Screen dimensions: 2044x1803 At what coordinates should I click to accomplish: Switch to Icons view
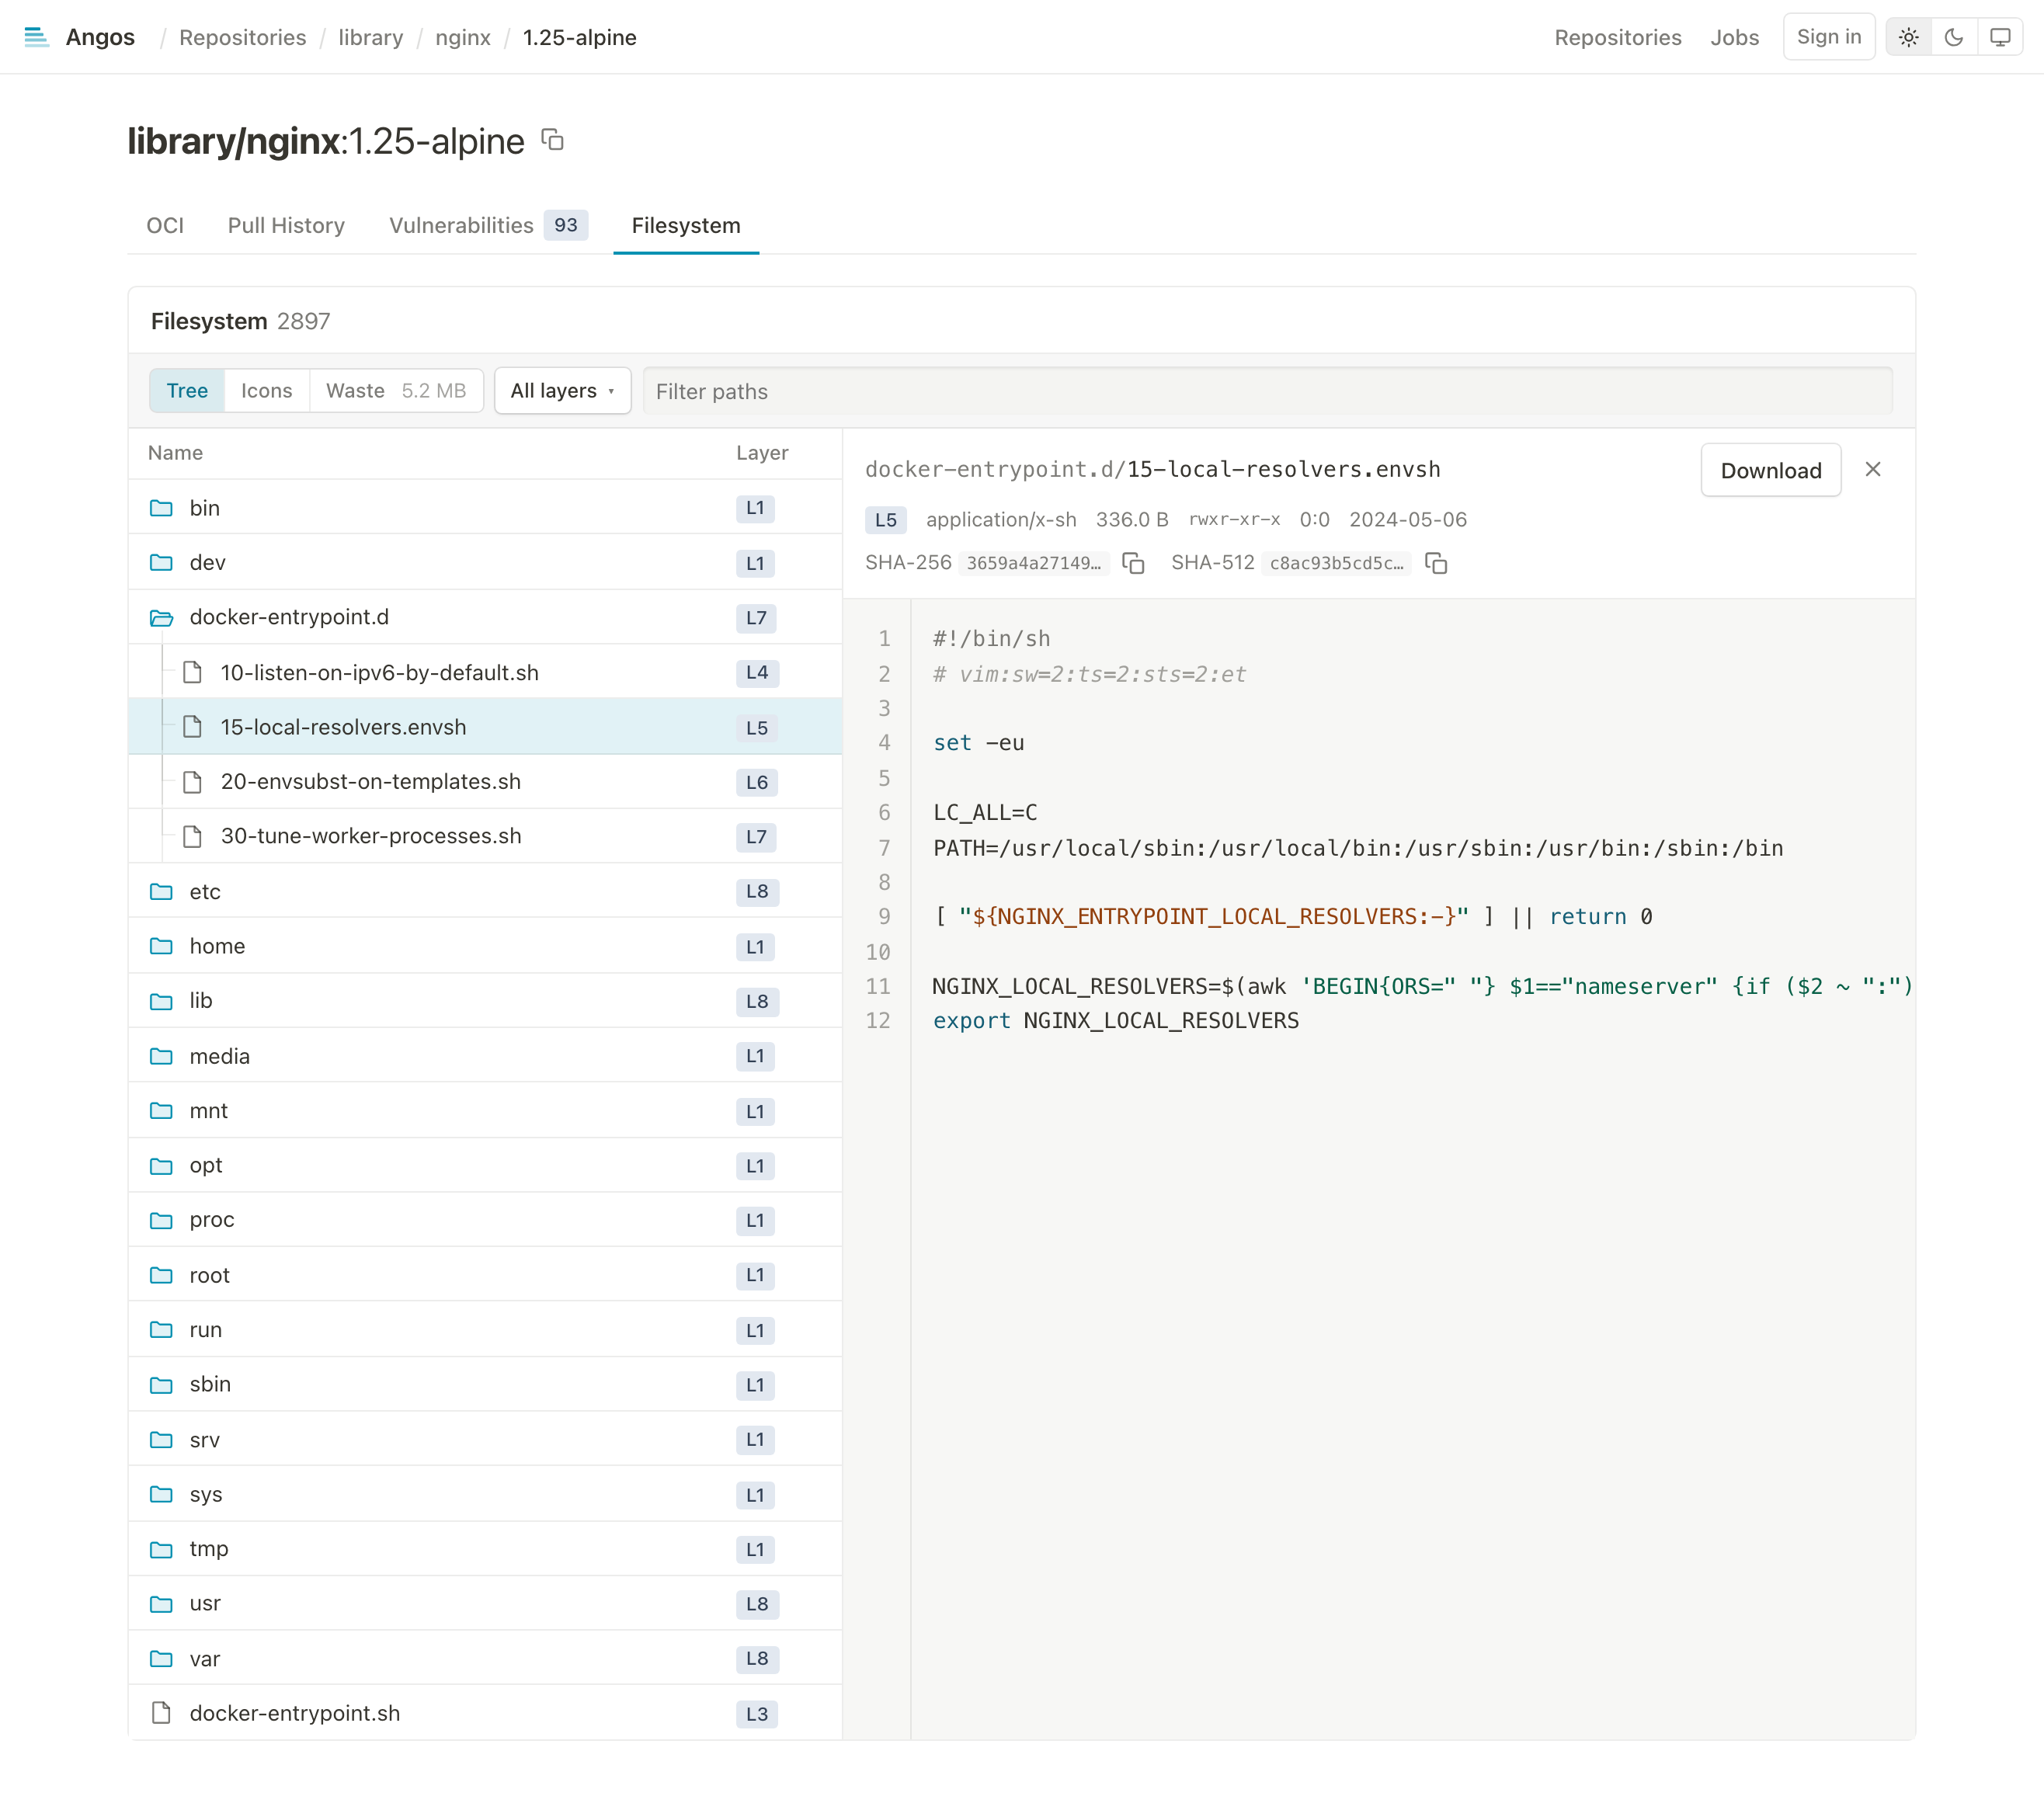266,391
